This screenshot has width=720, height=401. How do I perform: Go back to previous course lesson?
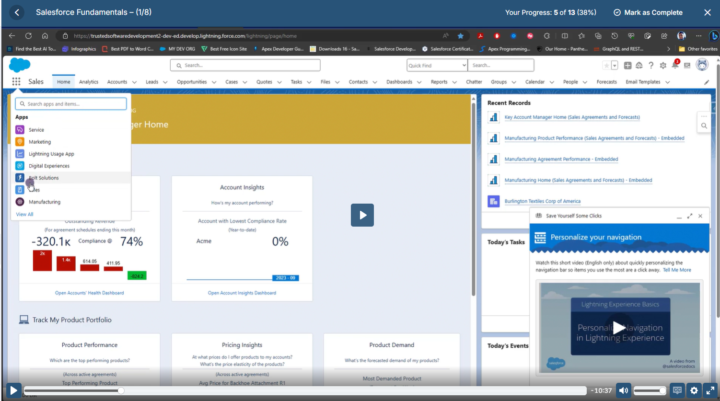click(17, 12)
